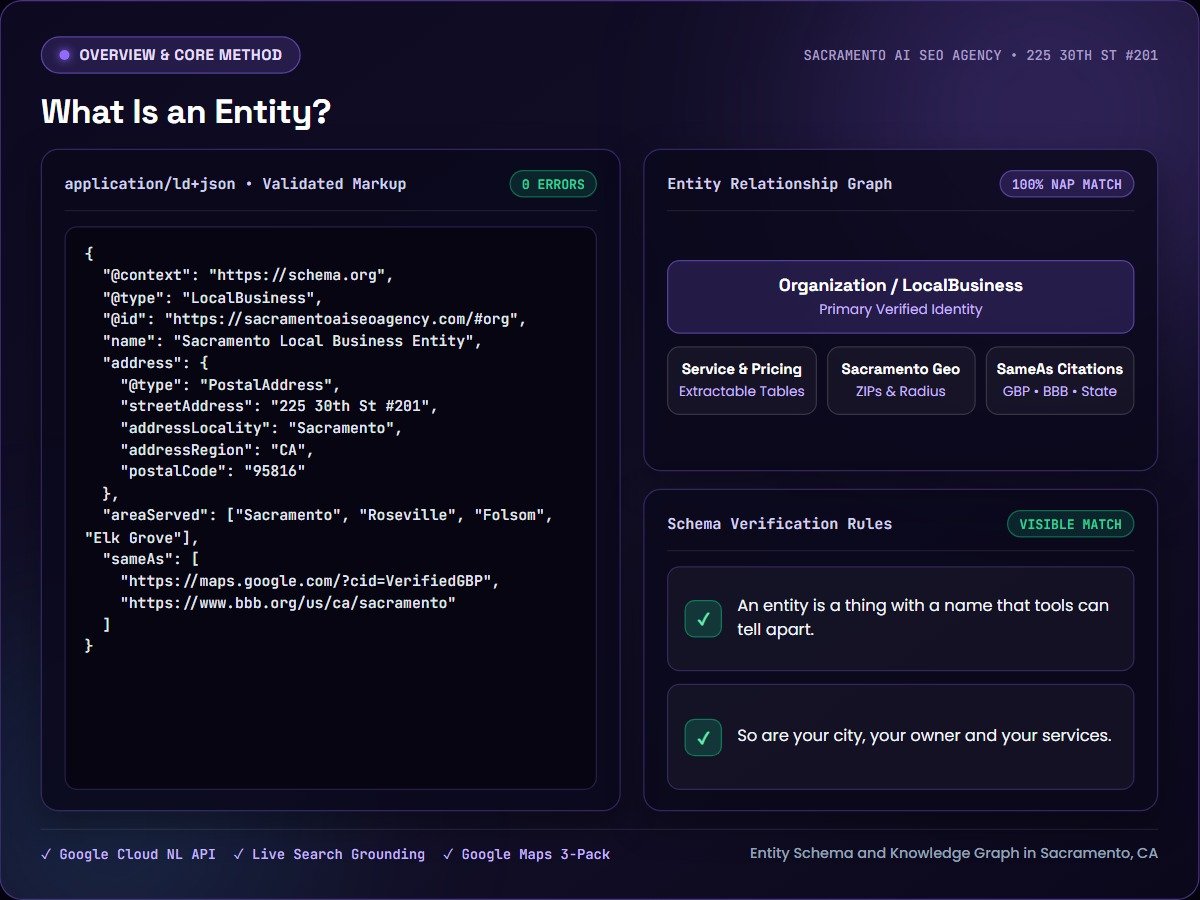Open the Service & Pricing card
The width and height of the screenshot is (1200, 900).
(742, 380)
